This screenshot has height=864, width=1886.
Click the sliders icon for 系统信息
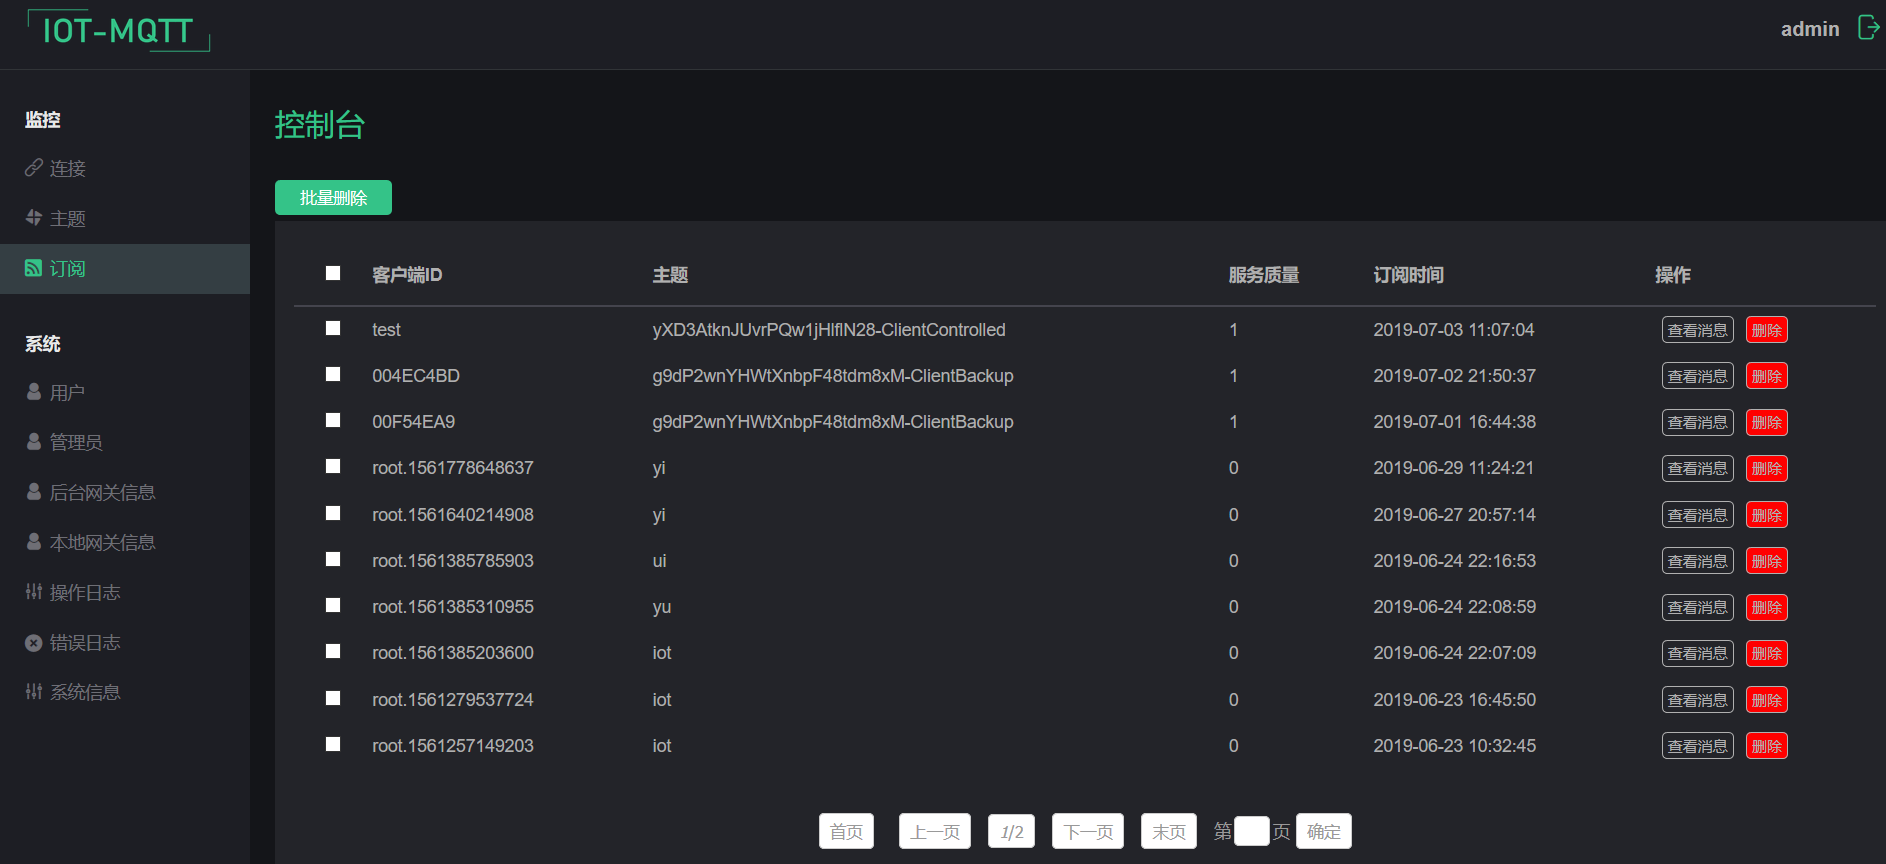34,691
